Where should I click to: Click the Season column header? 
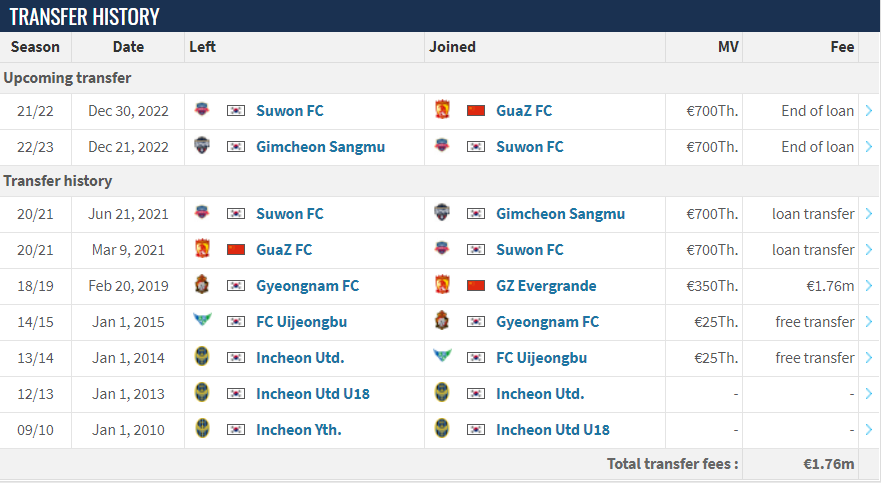[35, 47]
